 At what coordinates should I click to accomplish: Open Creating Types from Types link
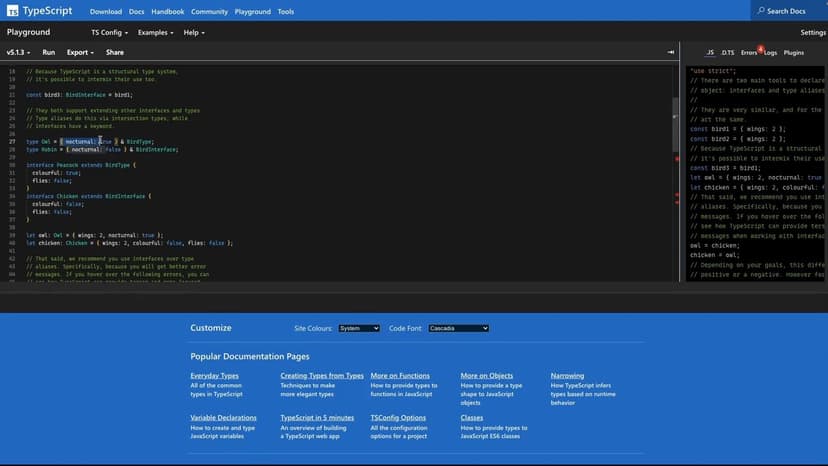click(322, 376)
